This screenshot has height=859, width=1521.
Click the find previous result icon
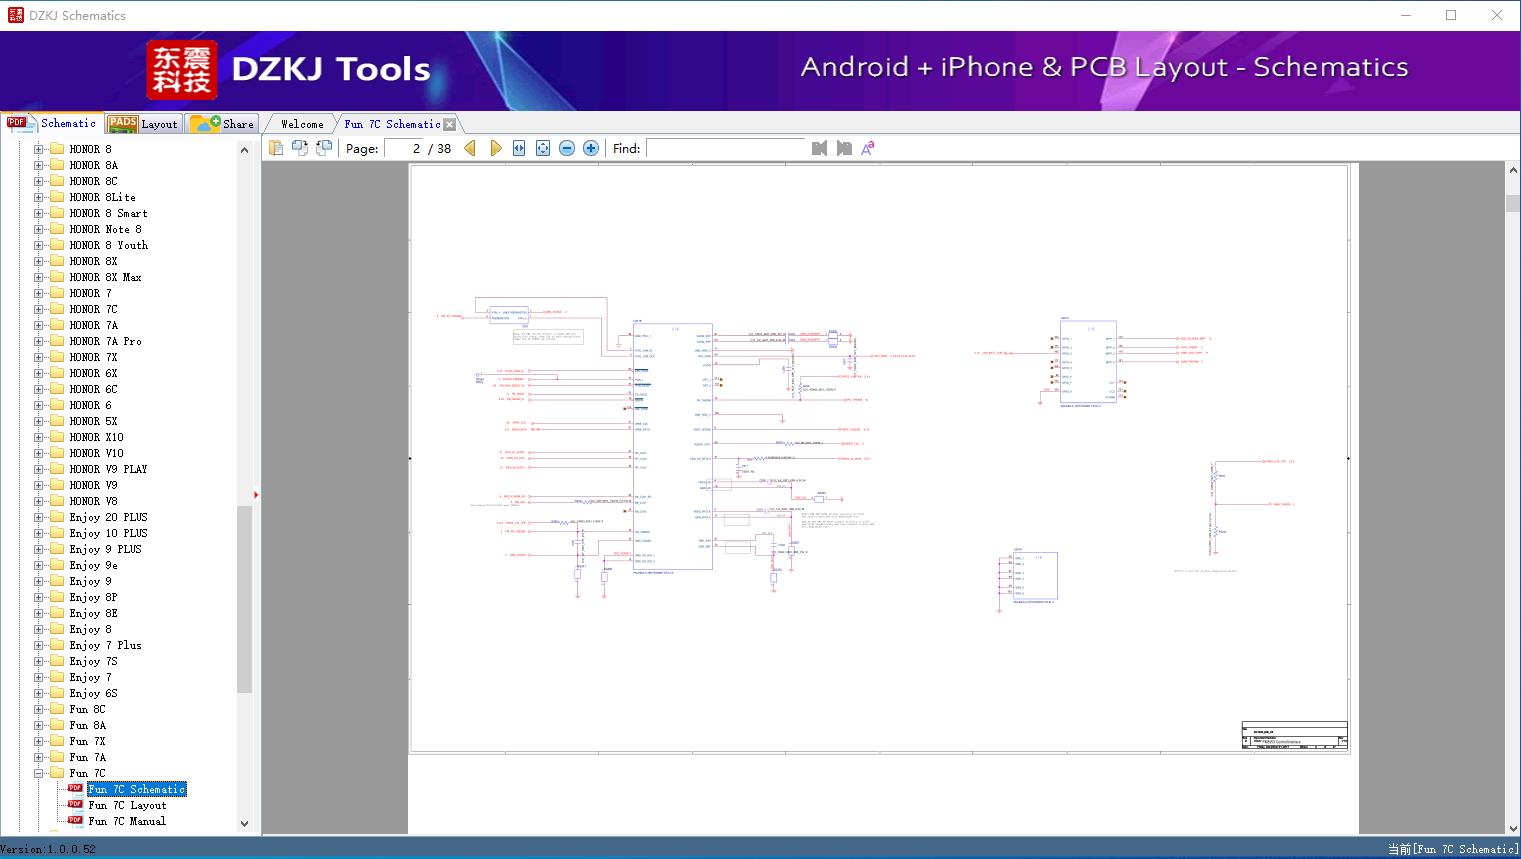(x=819, y=148)
